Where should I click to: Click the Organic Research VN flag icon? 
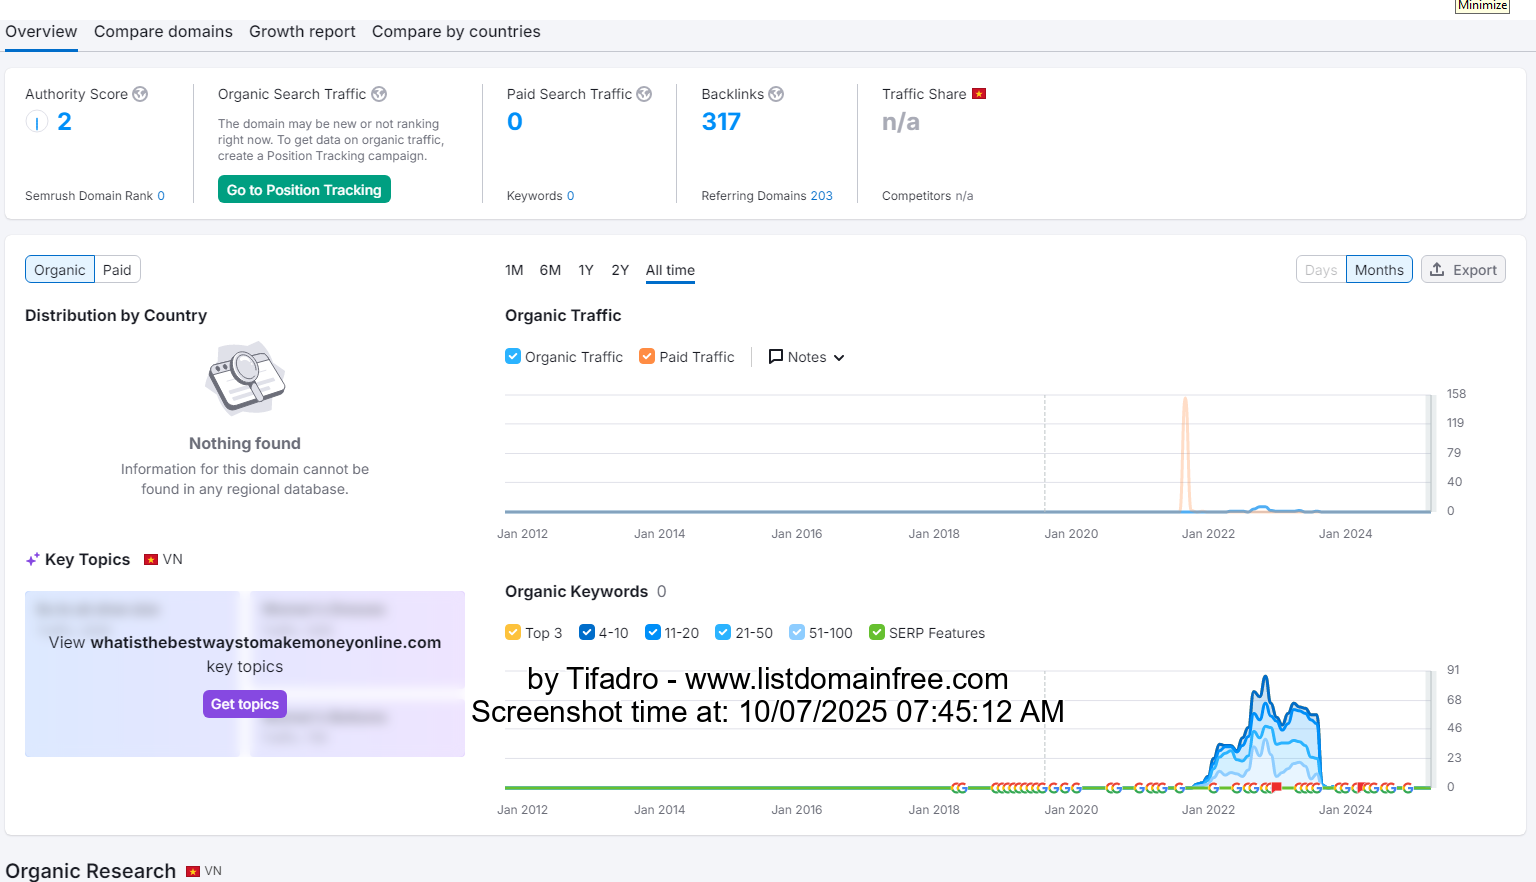[x=193, y=871]
